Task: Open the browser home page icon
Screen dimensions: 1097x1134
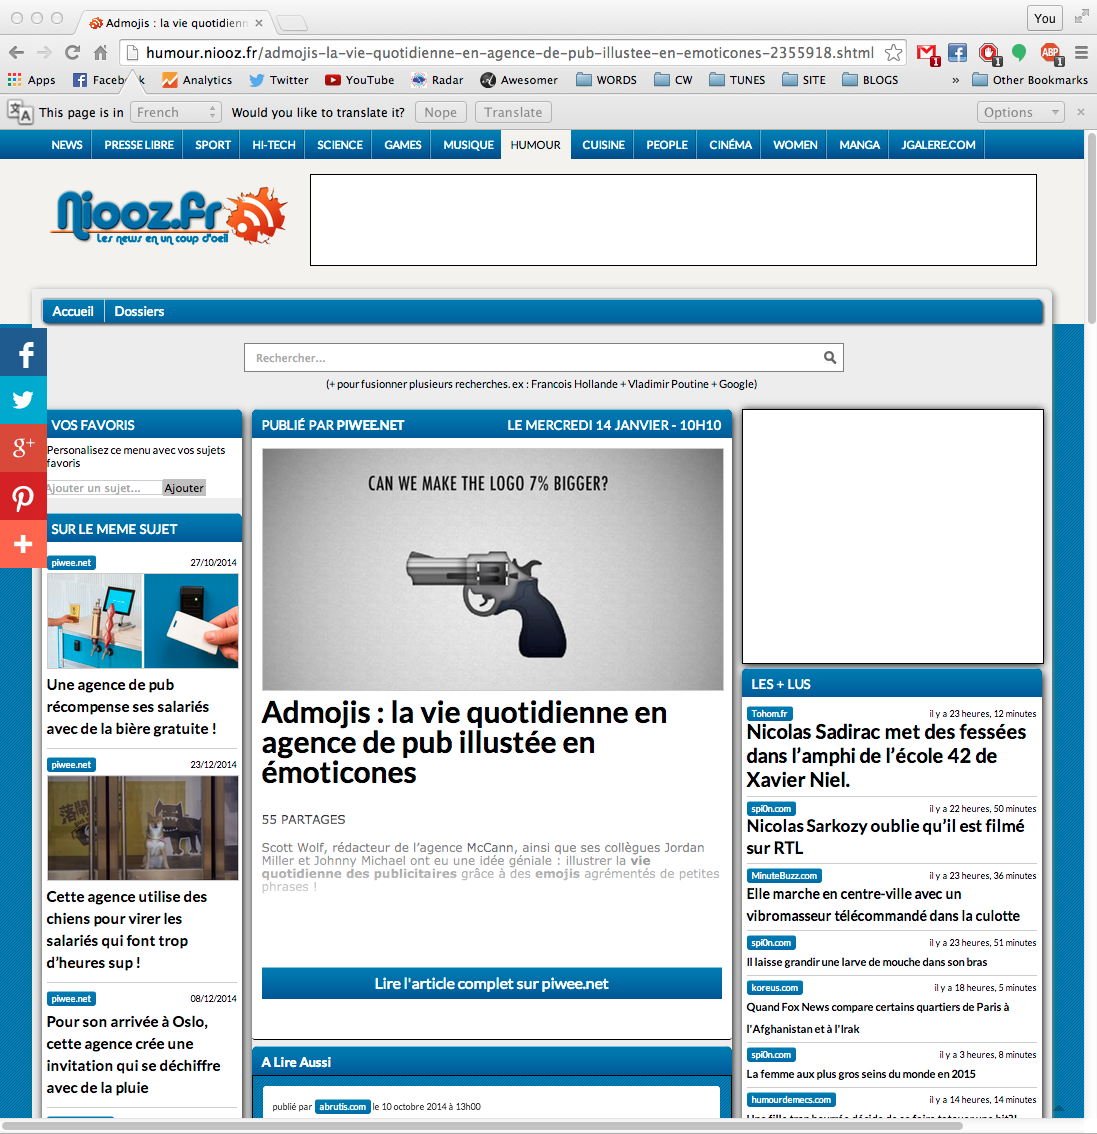Action: coord(101,53)
